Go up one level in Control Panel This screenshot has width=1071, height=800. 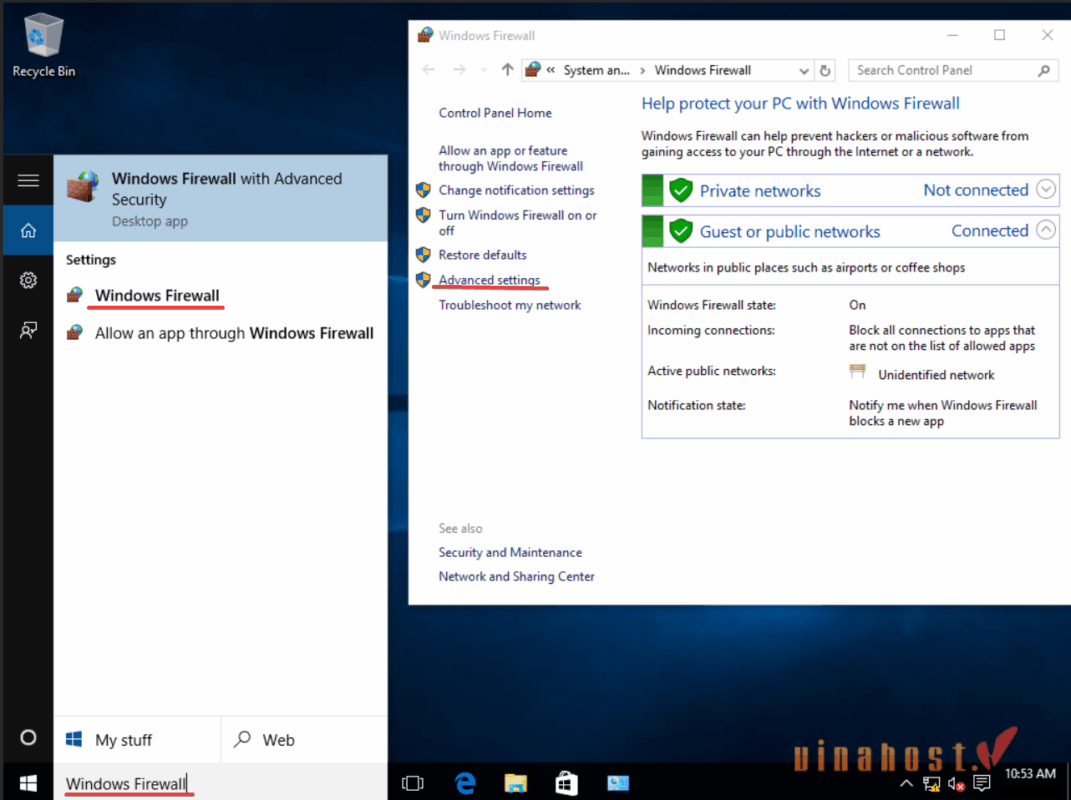tap(507, 70)
